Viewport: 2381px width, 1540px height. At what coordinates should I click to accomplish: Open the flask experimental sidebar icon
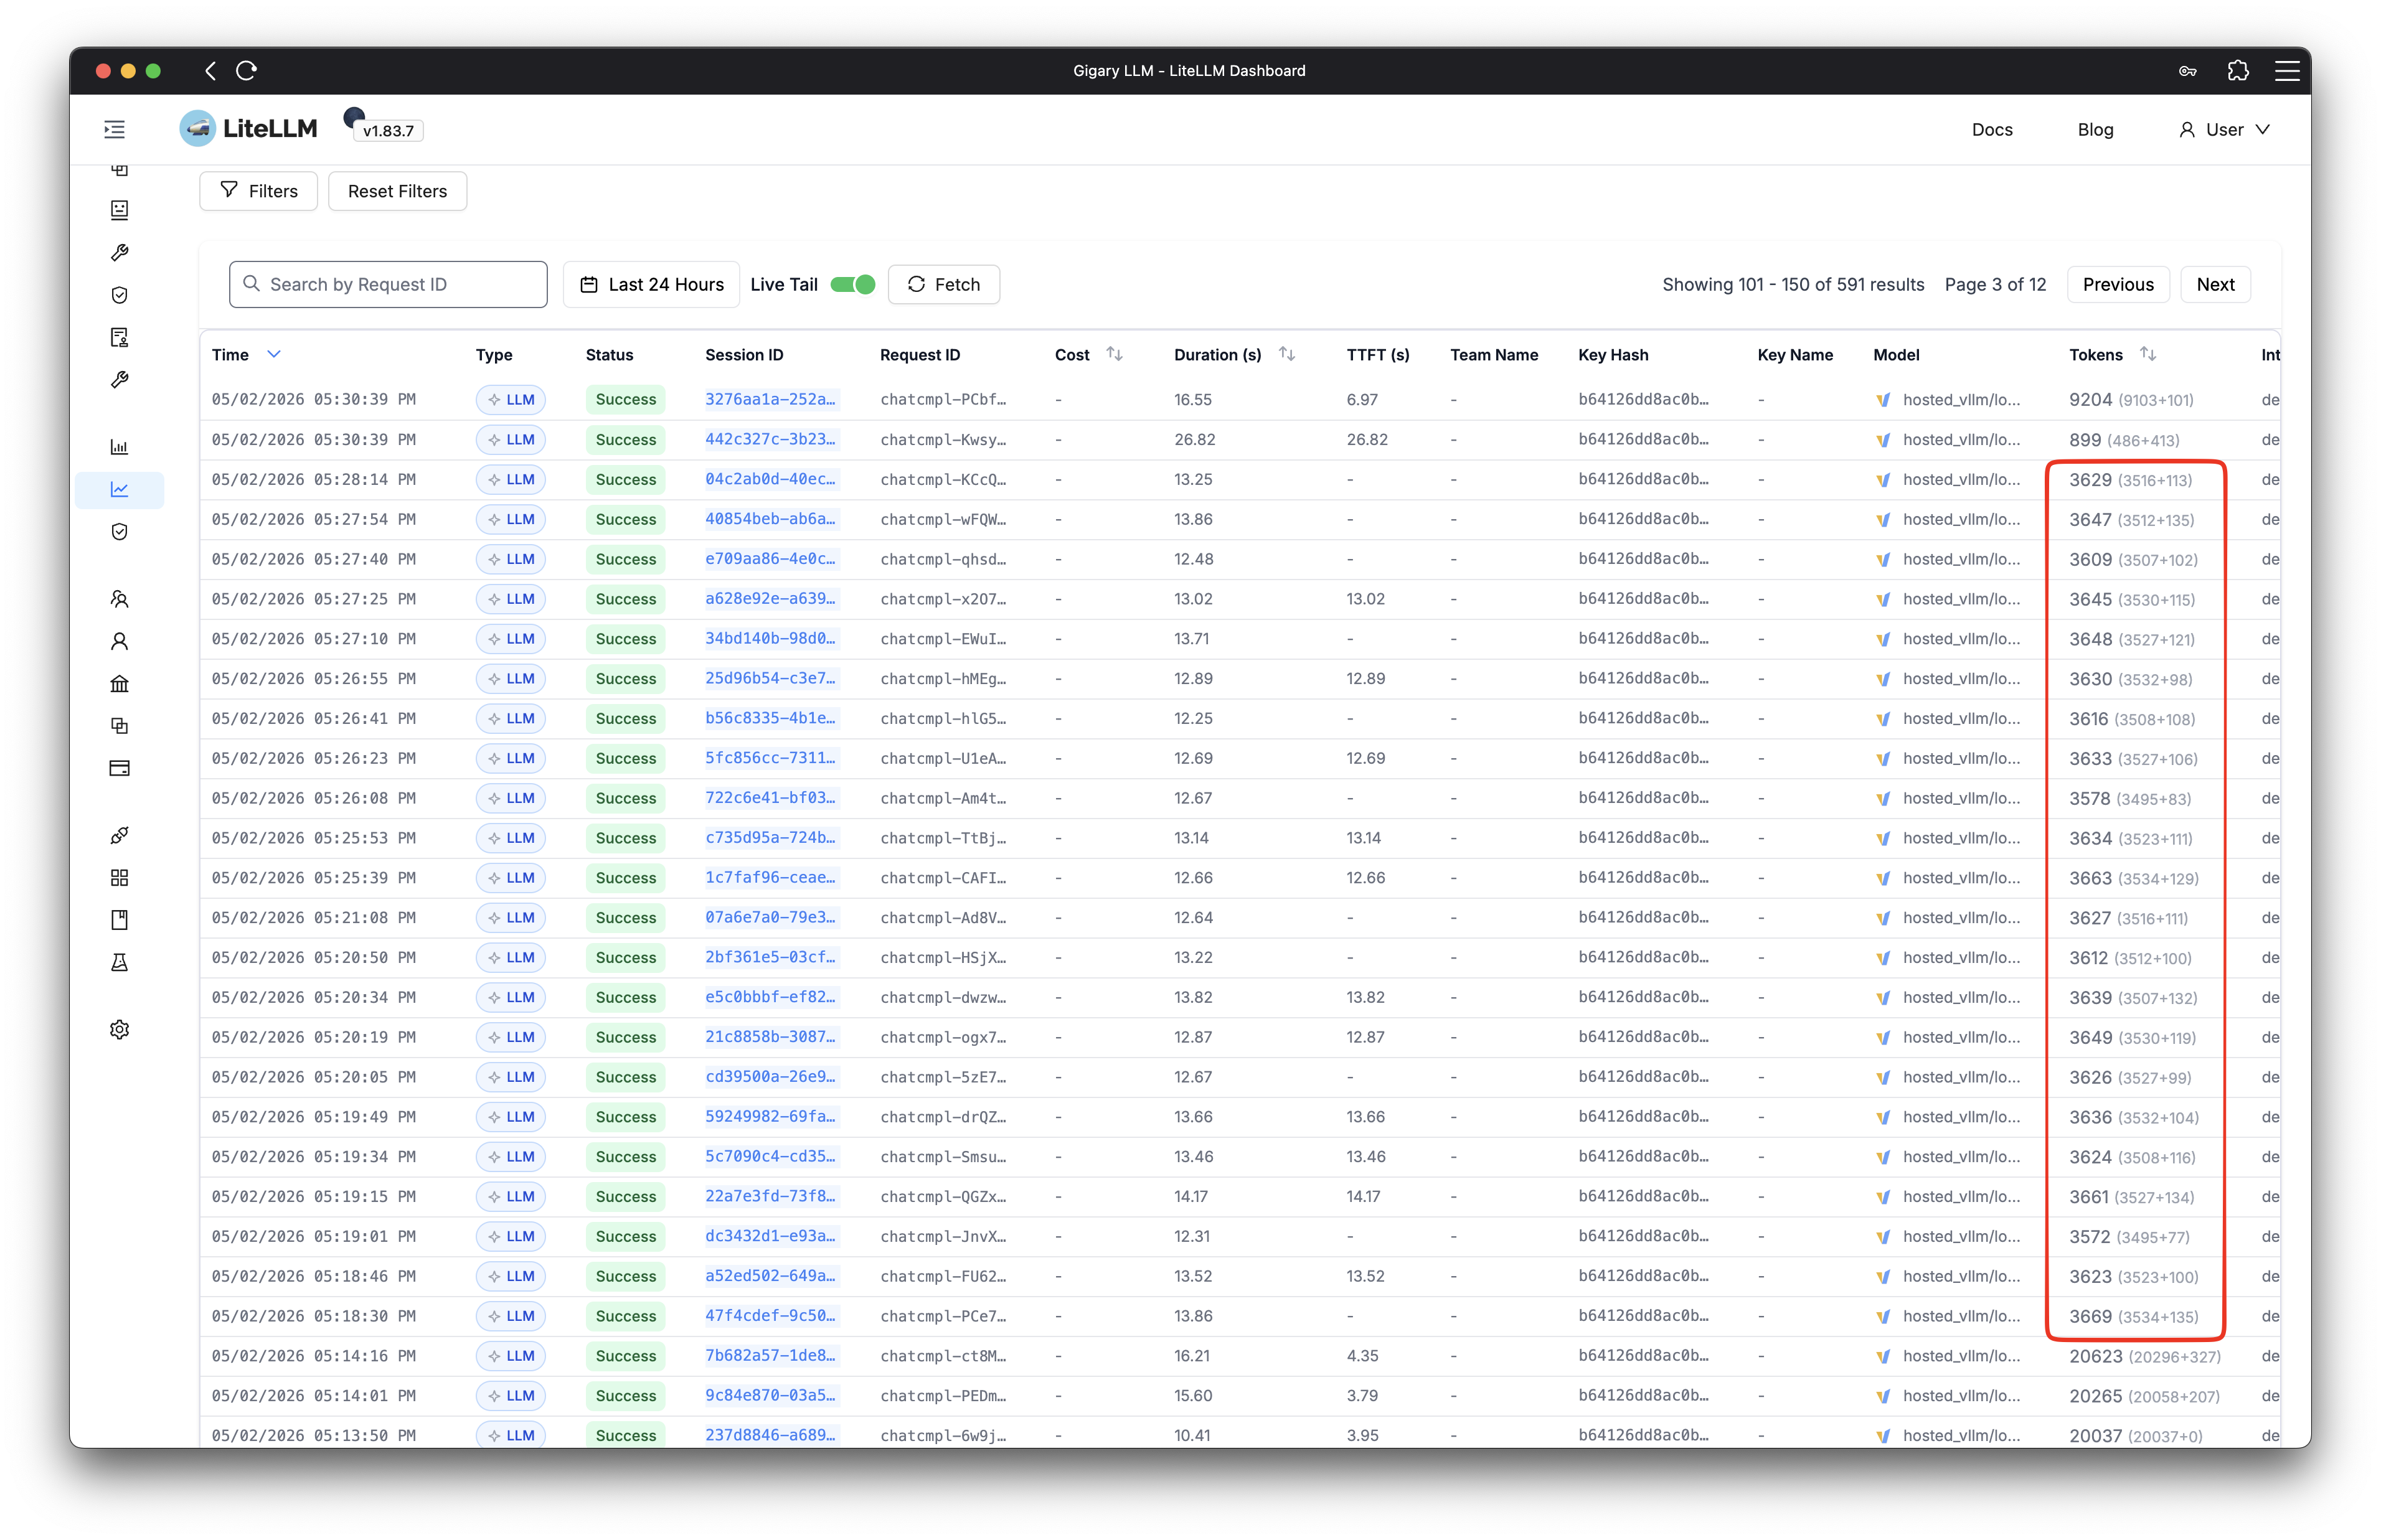(119, 962)
